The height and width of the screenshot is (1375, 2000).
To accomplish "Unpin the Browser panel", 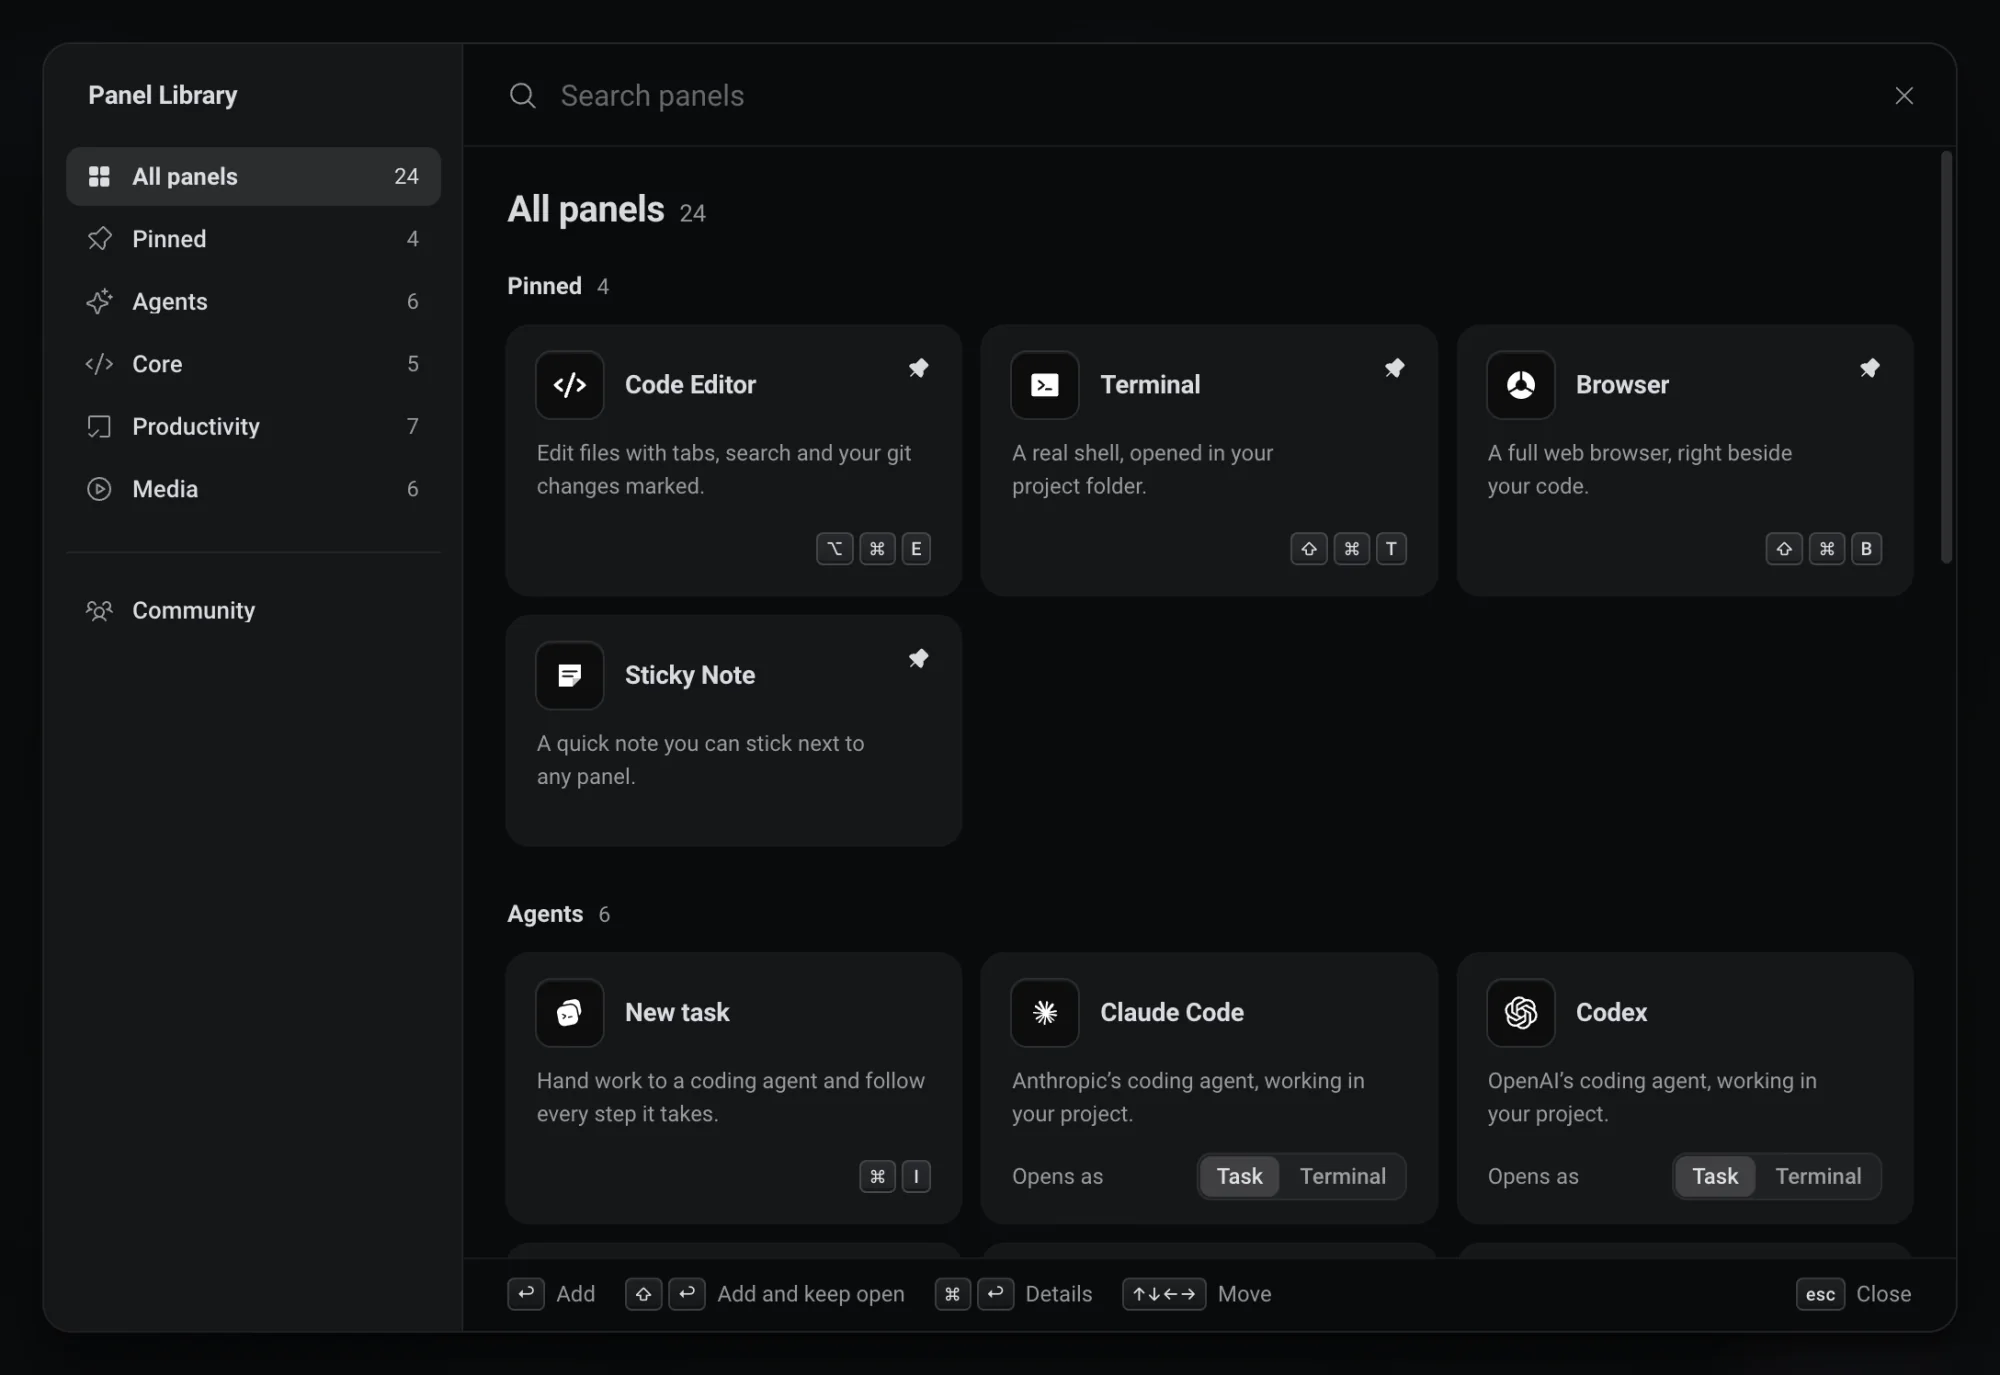I will click(1869, 368).
